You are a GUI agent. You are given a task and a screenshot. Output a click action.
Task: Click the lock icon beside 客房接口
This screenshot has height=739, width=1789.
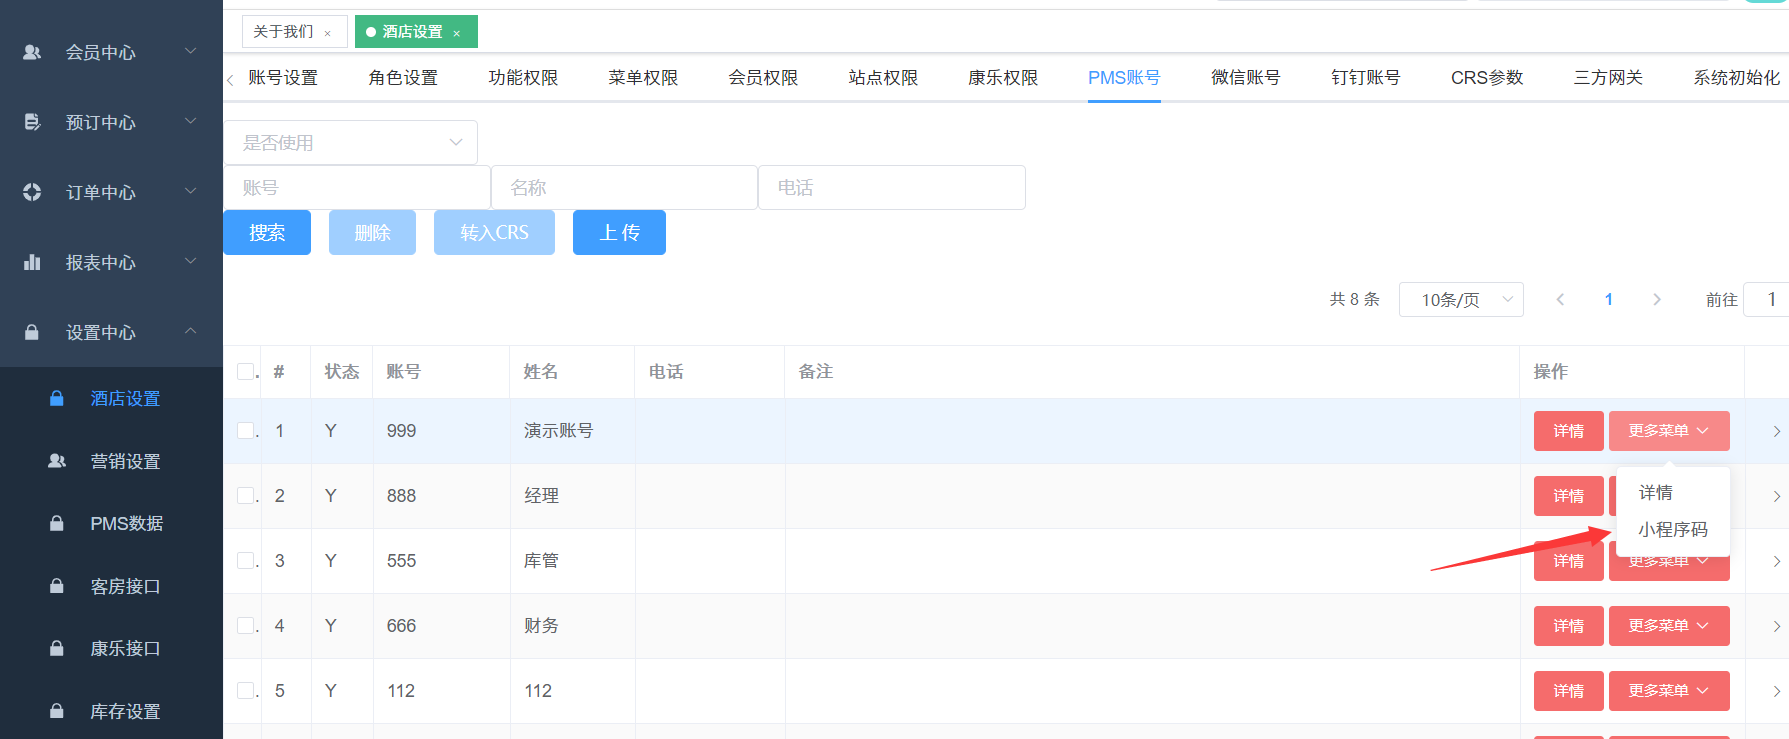pos(57,586)
